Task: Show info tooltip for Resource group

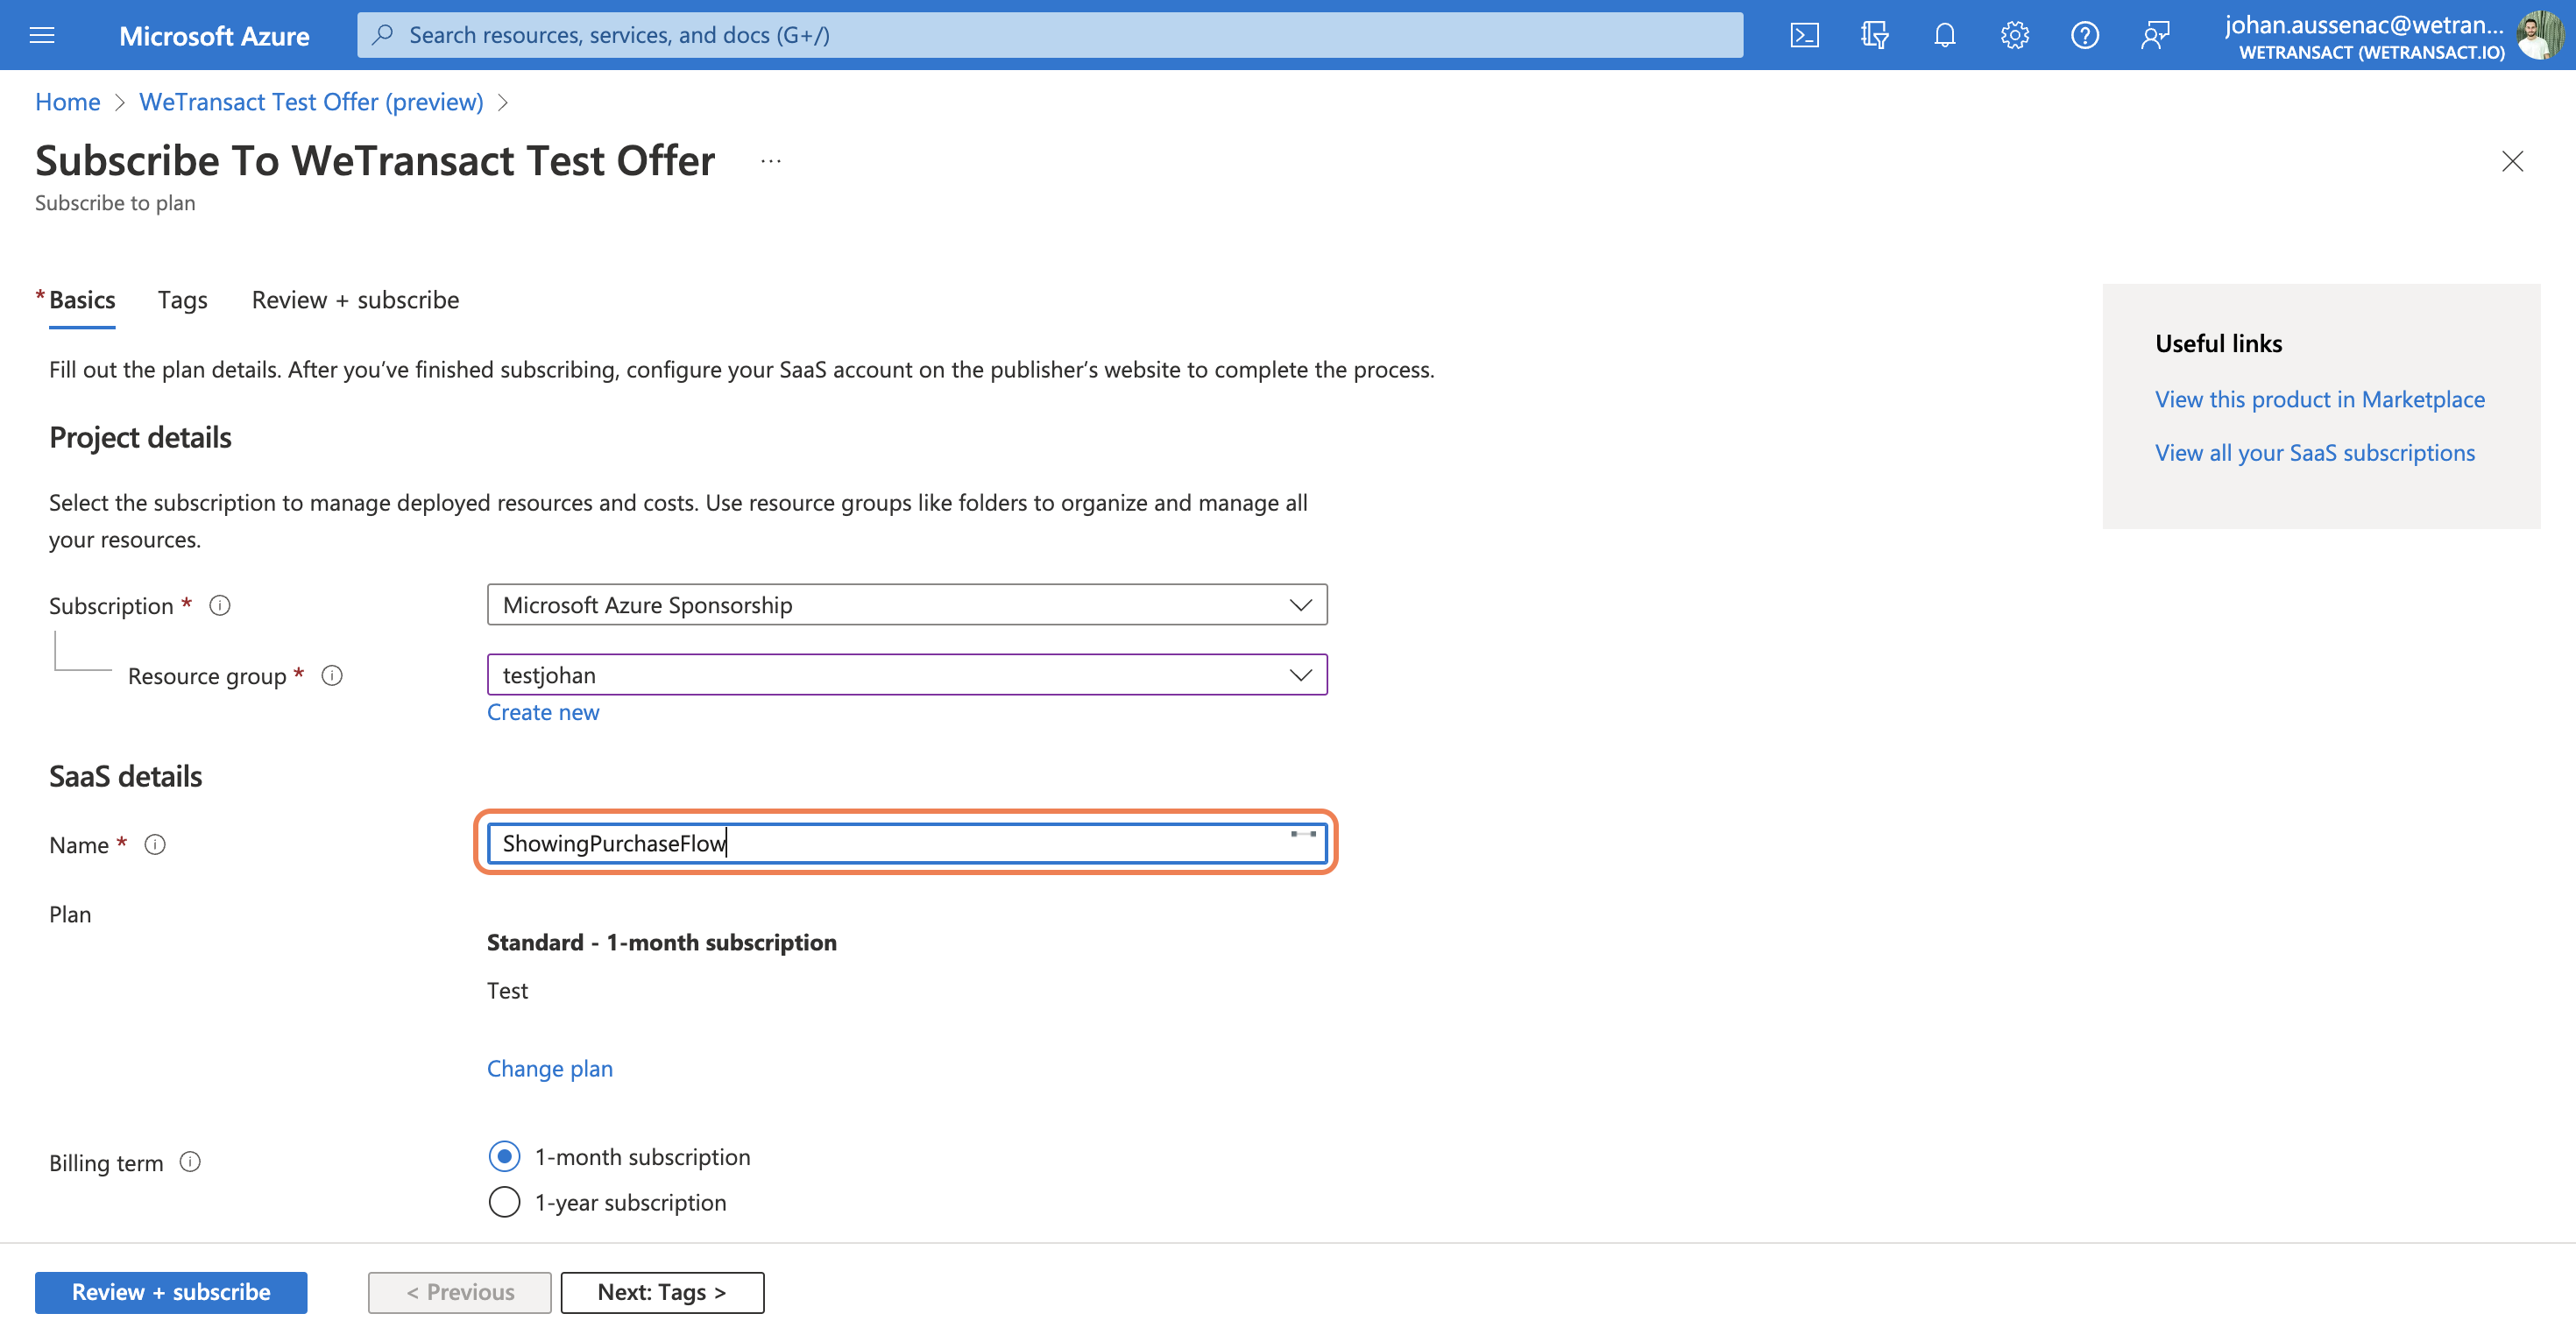Action: [332, 675]
